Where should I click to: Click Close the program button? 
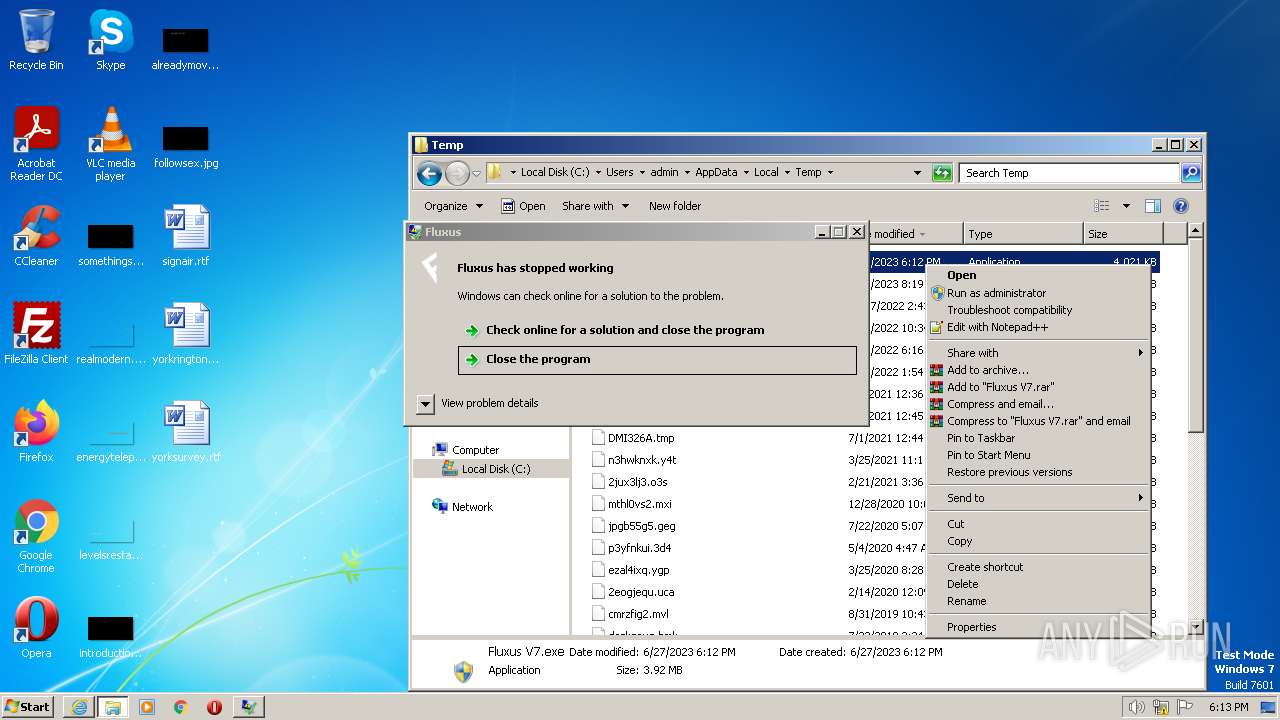click(657, 360)
